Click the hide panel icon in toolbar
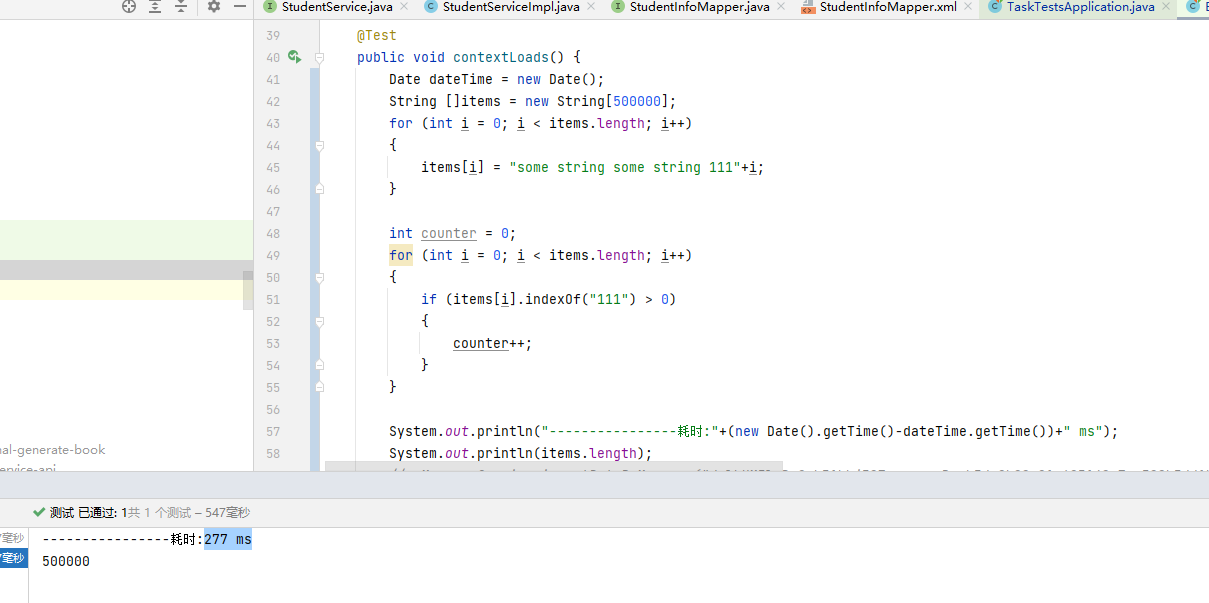This screenshot has width=1209, height=603. [x=240, y=6]
